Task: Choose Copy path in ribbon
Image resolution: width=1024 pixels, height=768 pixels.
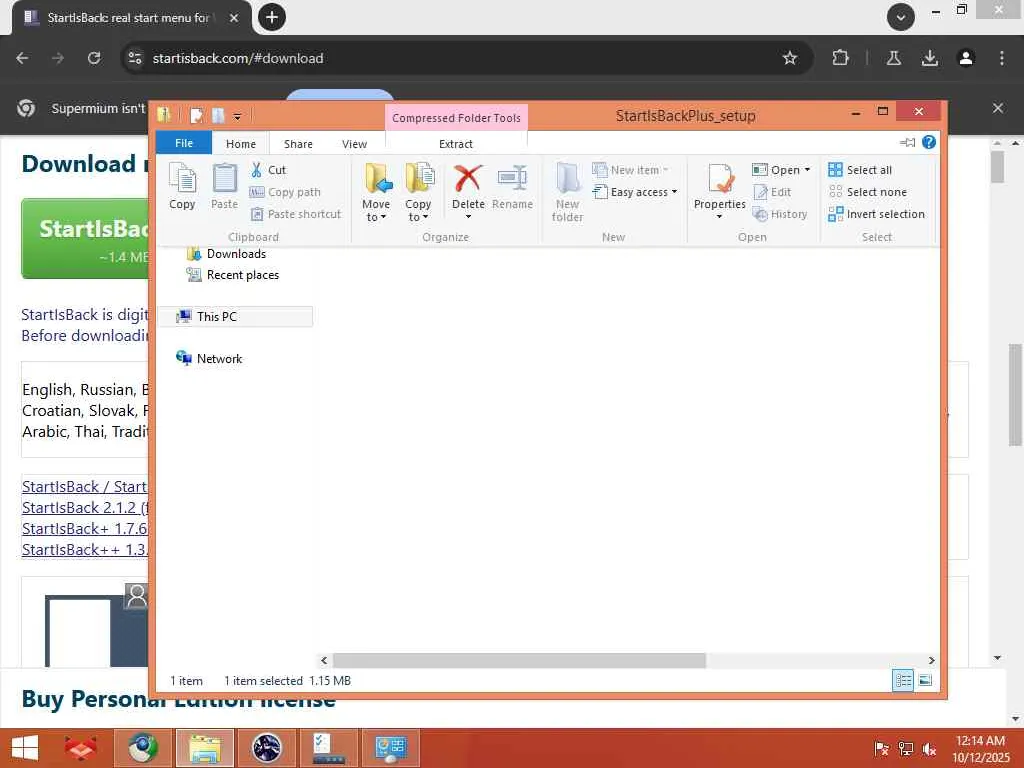Action: [285, 192]
